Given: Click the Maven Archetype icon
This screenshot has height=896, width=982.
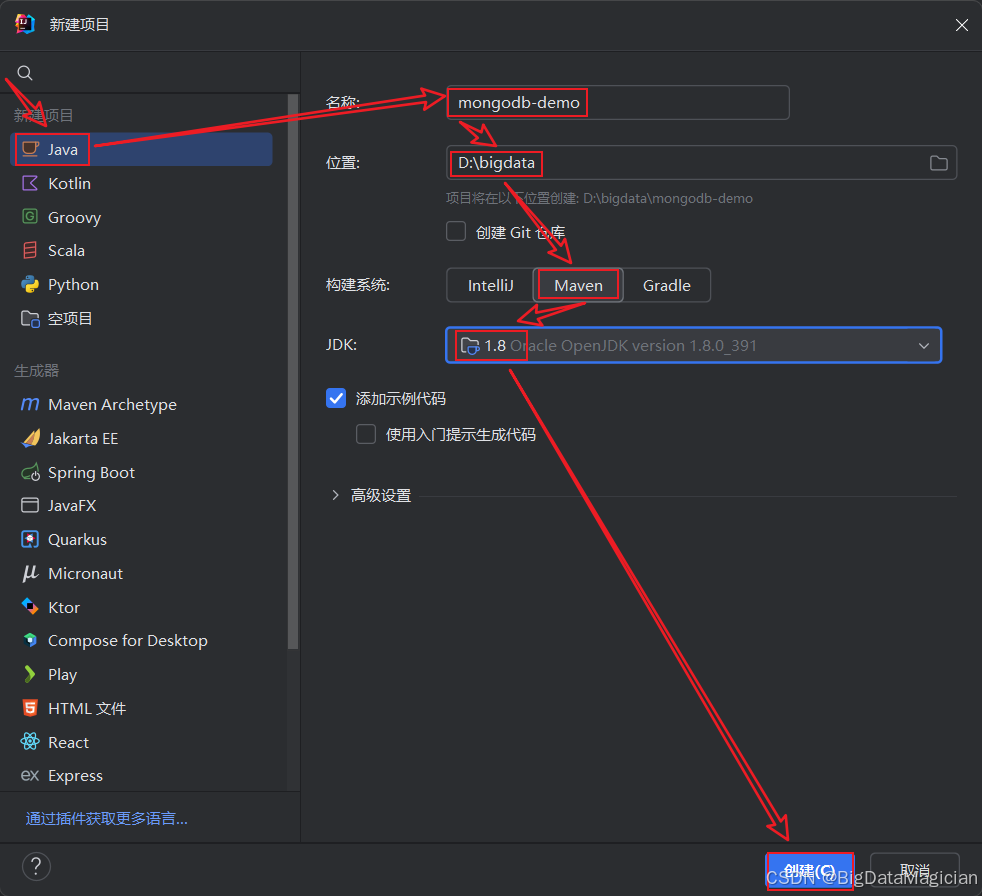Looking at the screenshot, I should tap(30, 404).
